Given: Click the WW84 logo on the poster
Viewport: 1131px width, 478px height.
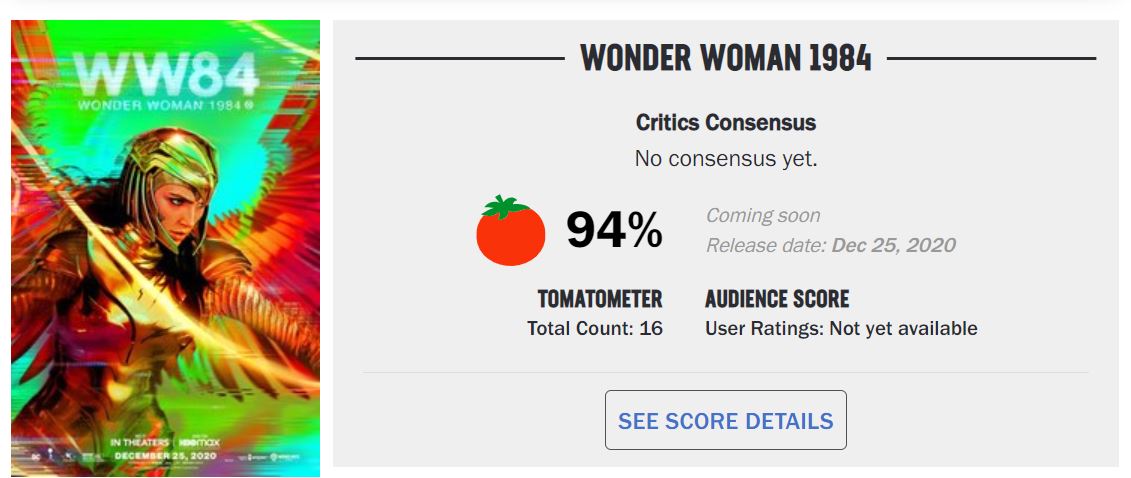Looking at the screenshot, I should click(x=165, y=72).
